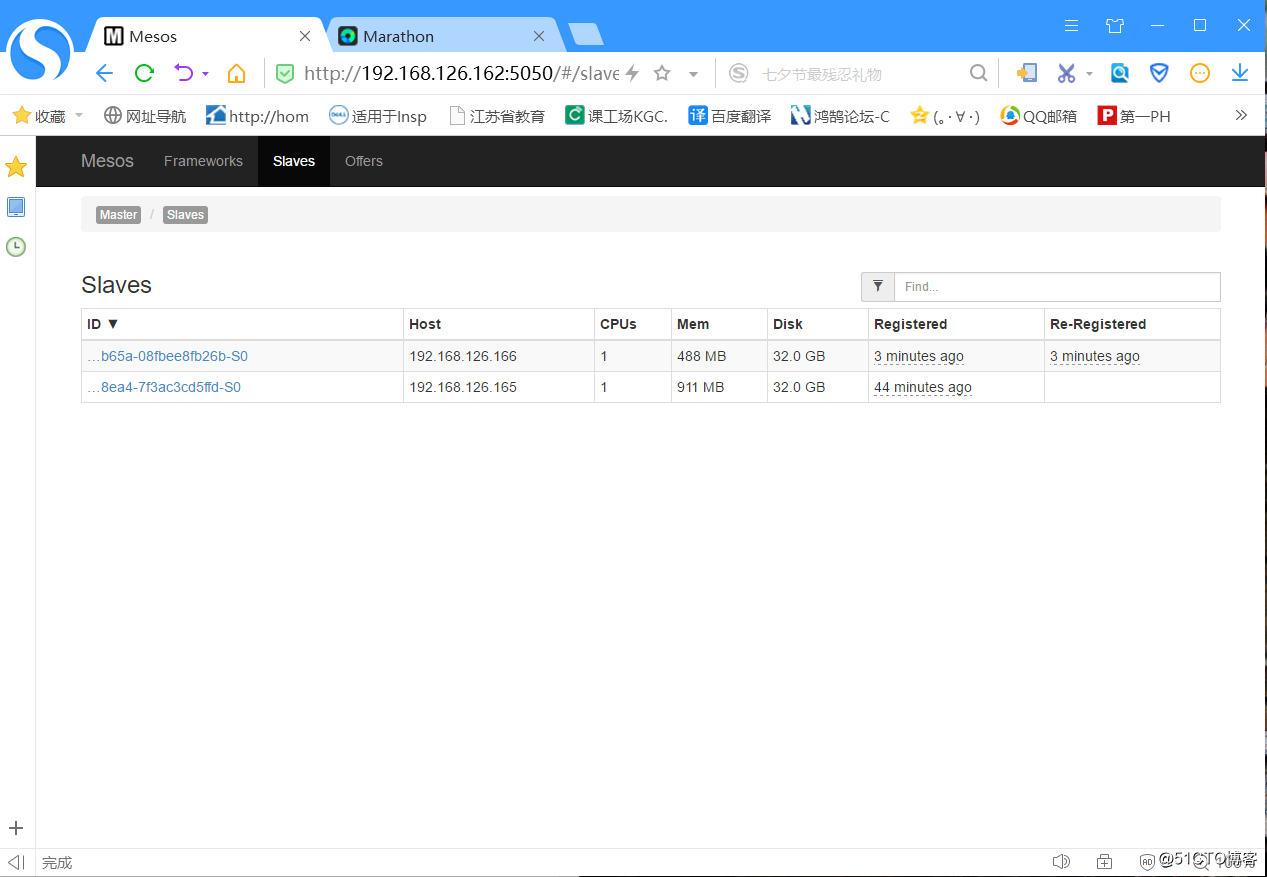
Task: Open the screenshot tool dropdown arrow
Action: 1090,74
